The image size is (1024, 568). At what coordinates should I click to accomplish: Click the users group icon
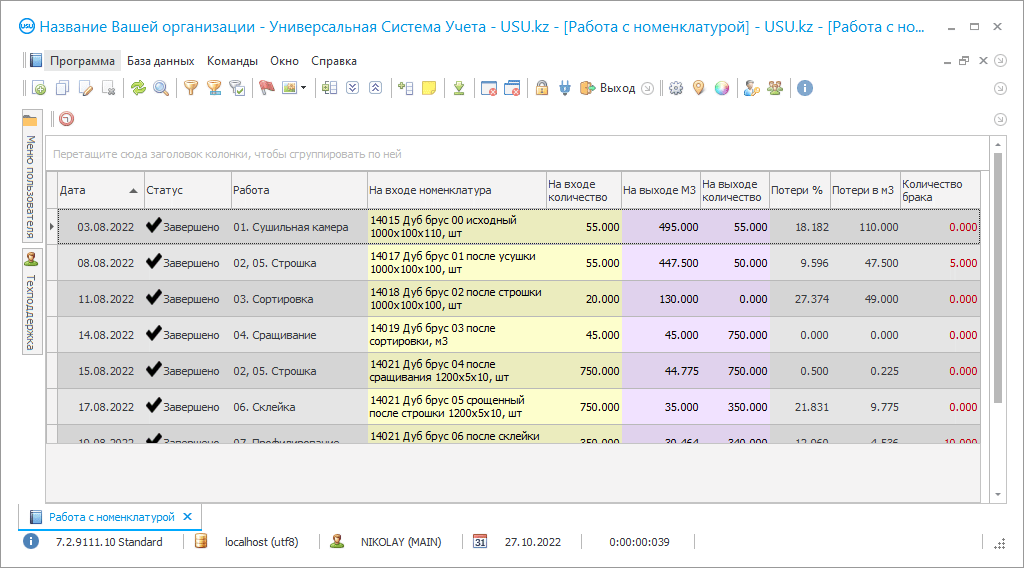coord(775,88)
